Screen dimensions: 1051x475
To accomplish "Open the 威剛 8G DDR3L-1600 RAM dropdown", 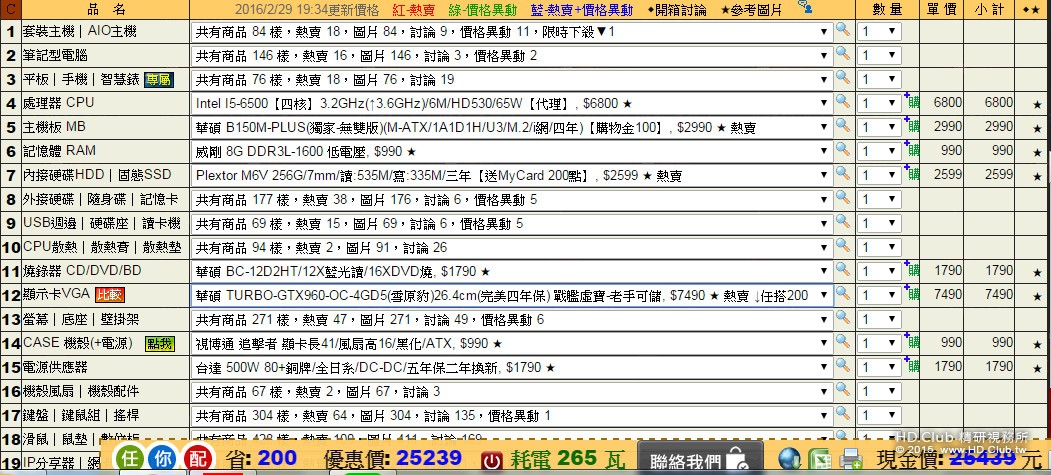I will tap(512, 151).
